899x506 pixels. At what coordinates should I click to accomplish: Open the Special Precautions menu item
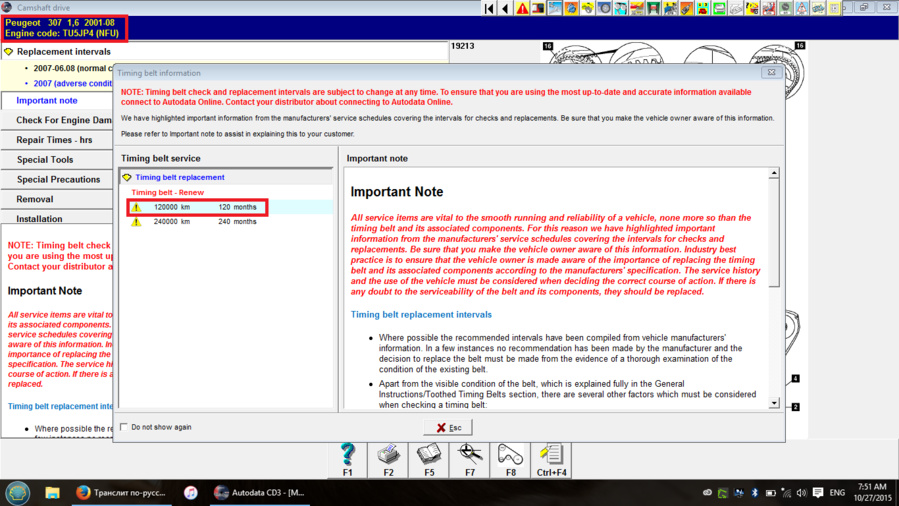pos(58,179)
